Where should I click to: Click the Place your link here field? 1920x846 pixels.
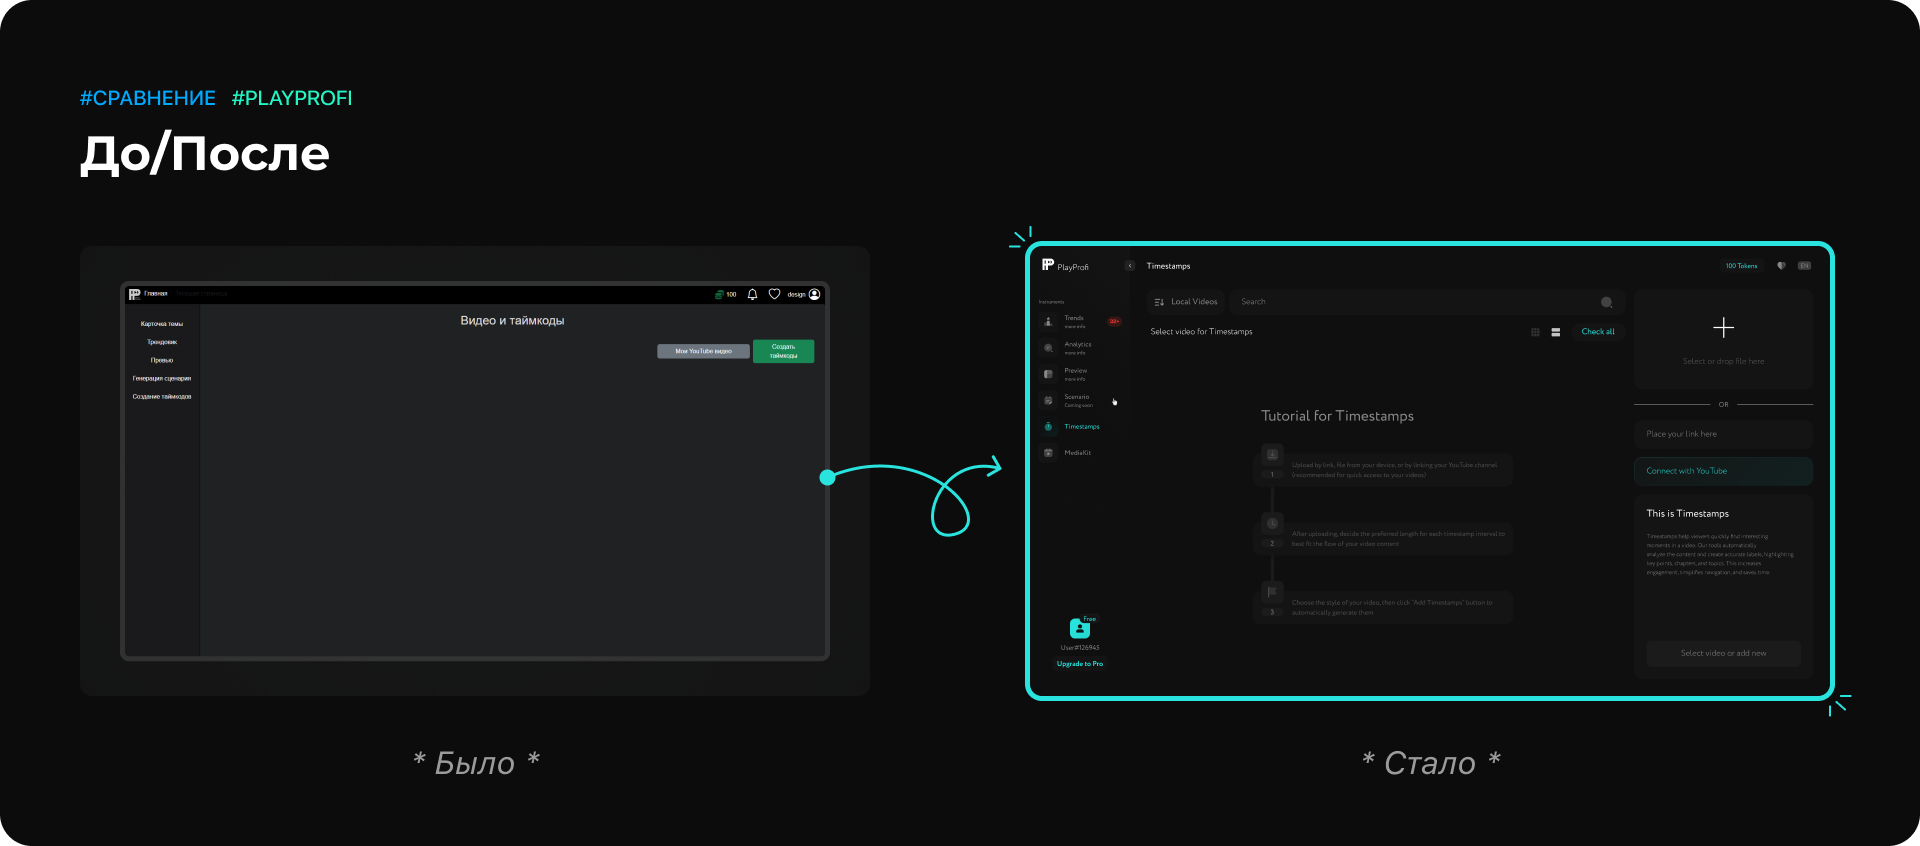pyautogui.click(x=1723, y=434)
